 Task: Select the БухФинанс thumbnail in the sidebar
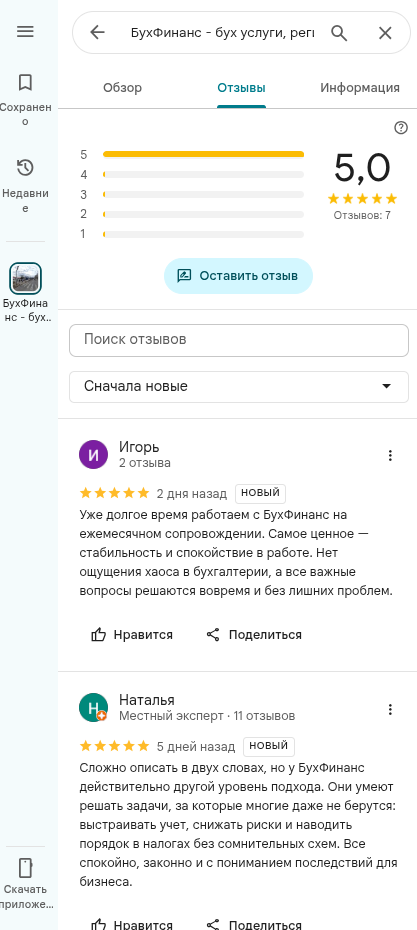(26, 278)
